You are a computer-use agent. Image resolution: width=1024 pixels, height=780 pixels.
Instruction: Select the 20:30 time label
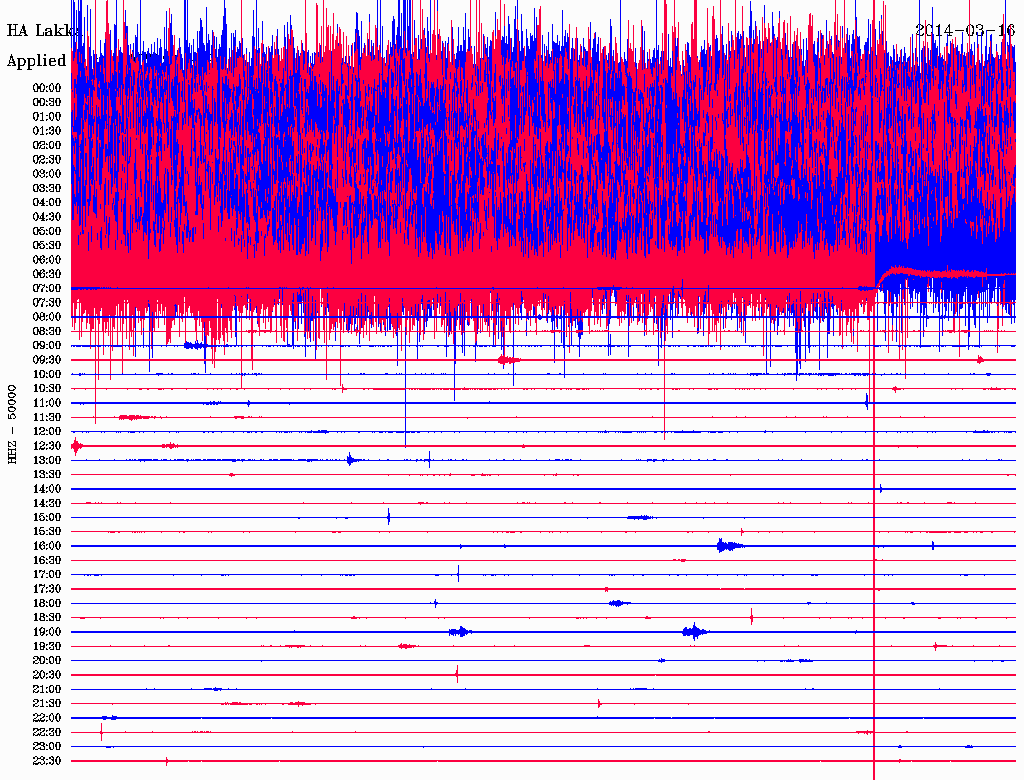(x=47, y=675)
